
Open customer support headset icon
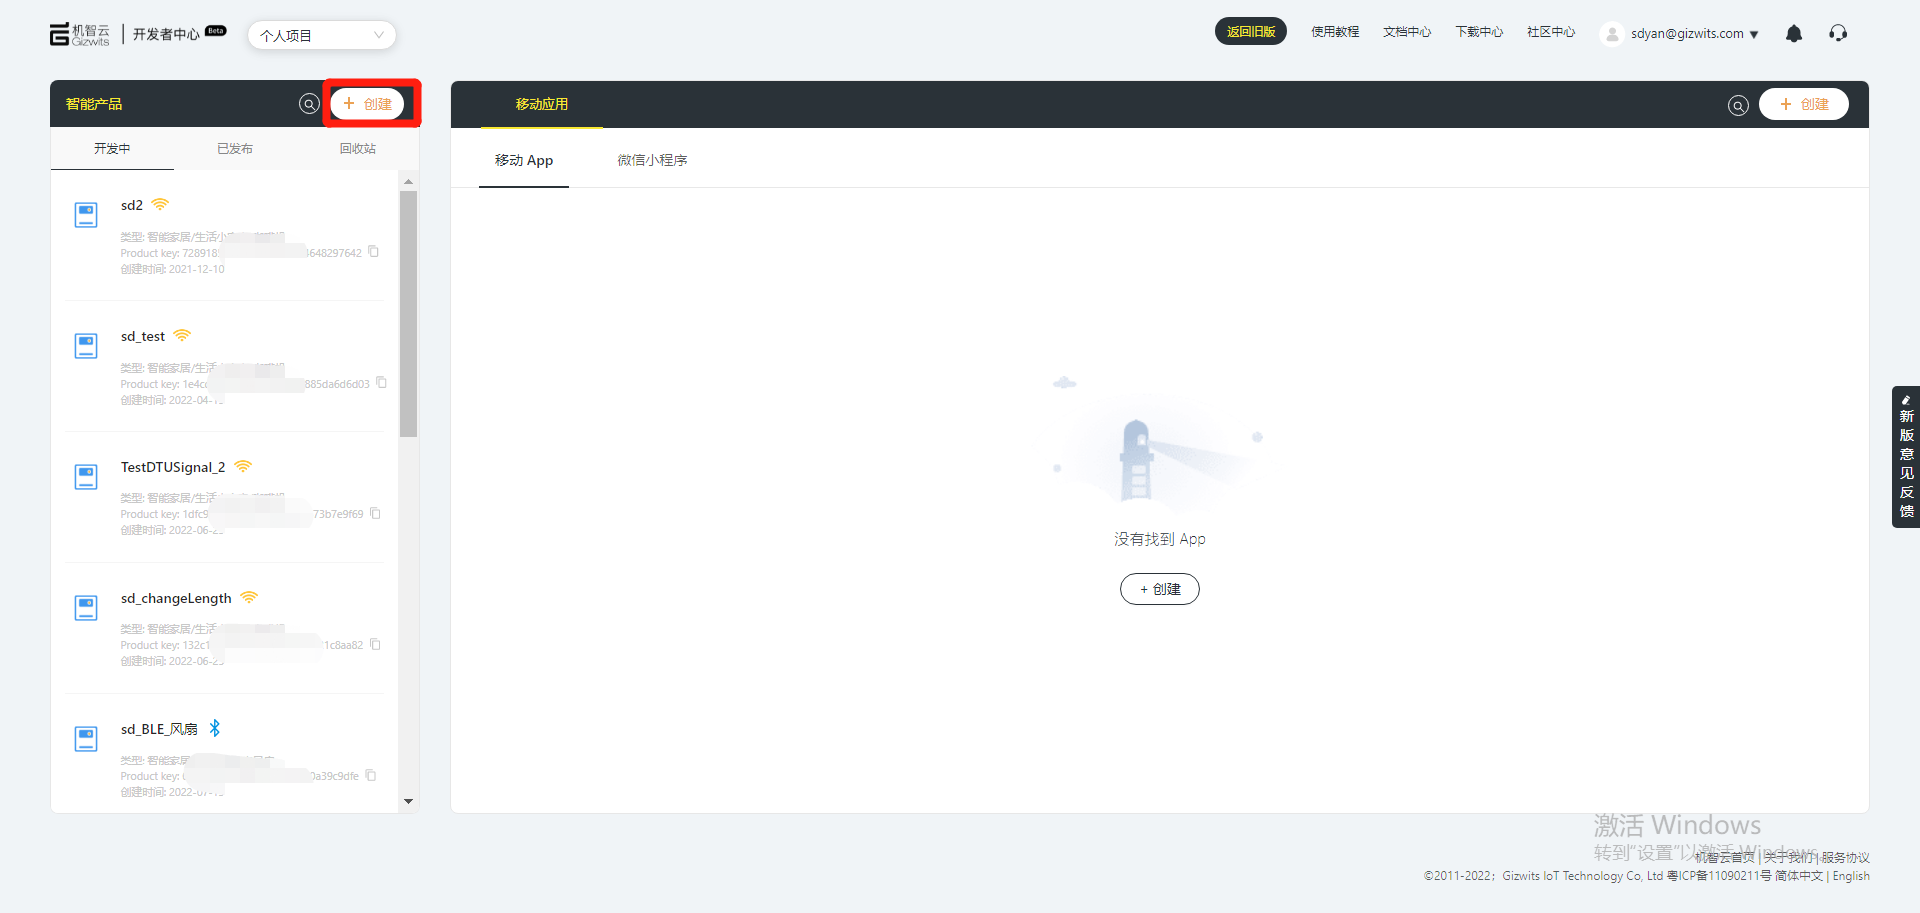[1838, 34]
